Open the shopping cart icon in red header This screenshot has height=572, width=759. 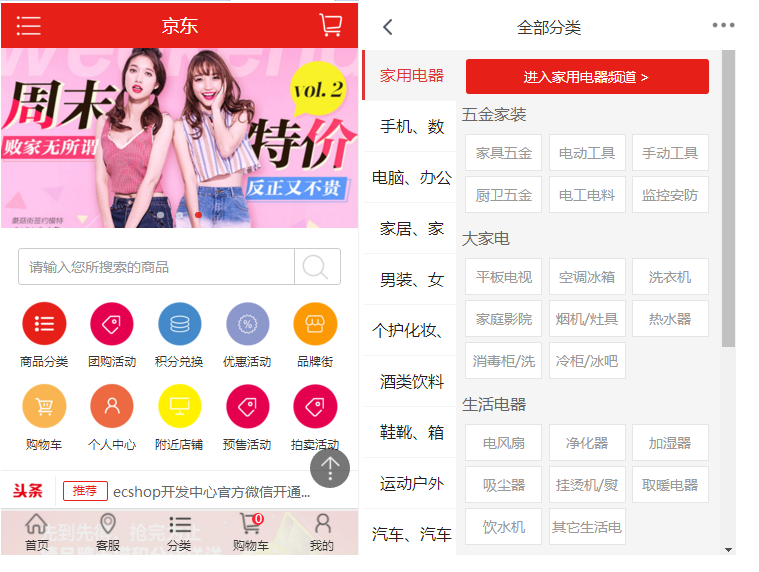tap(331, 25)
